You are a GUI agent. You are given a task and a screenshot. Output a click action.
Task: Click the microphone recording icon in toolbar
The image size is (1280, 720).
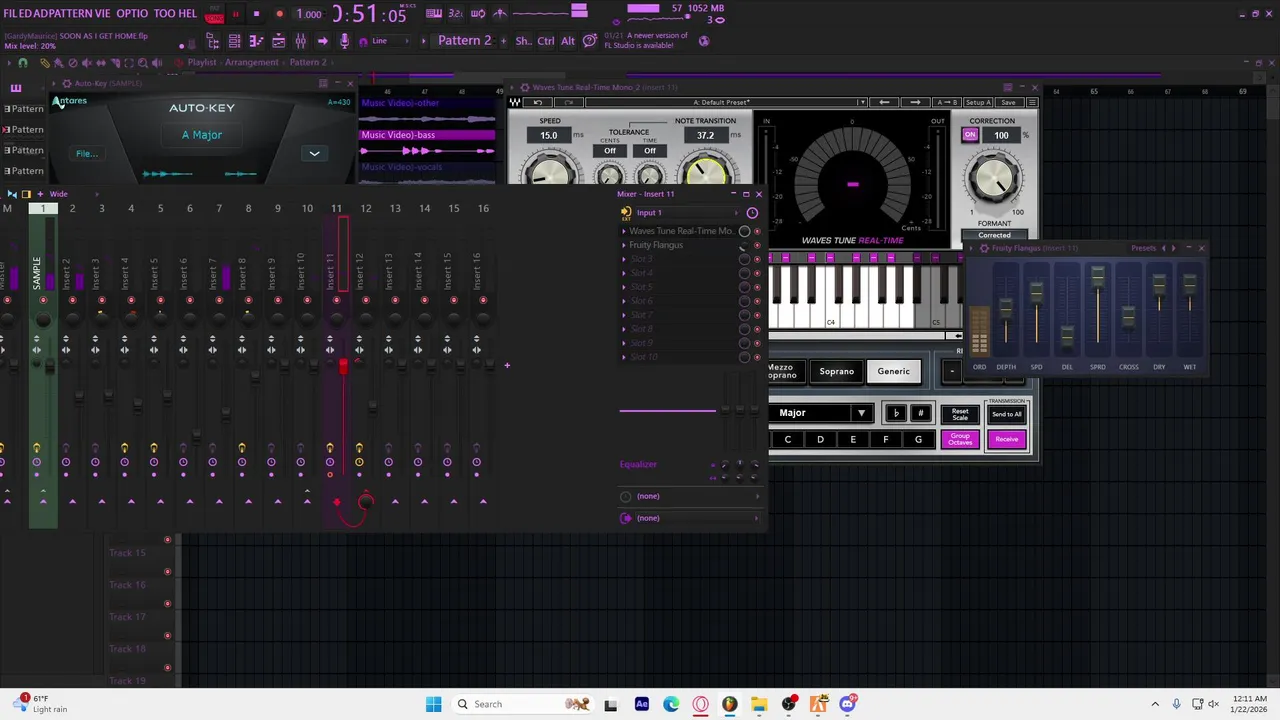click(x=345, y=41)
